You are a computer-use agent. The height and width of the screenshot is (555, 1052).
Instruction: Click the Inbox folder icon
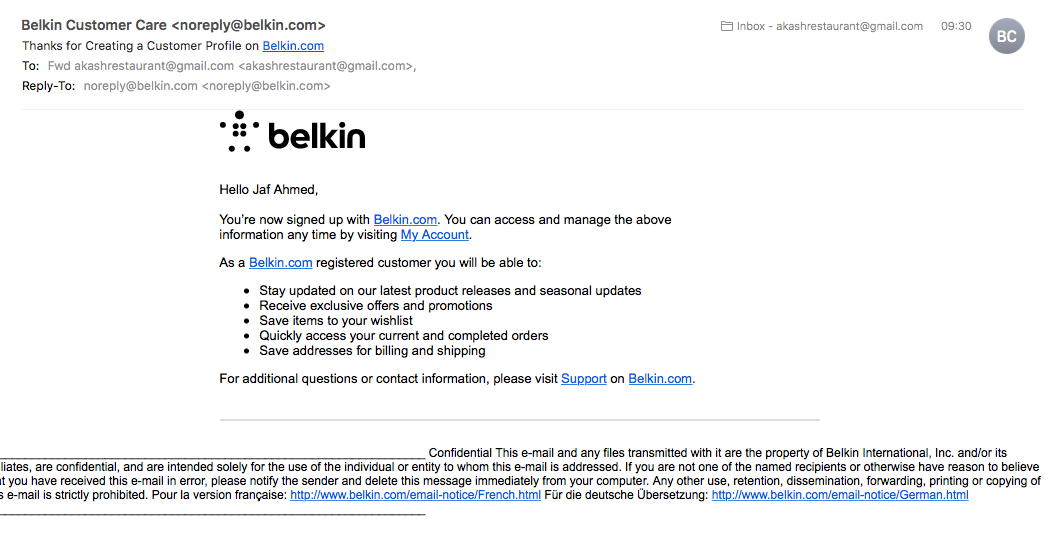(x=726, y=26)
